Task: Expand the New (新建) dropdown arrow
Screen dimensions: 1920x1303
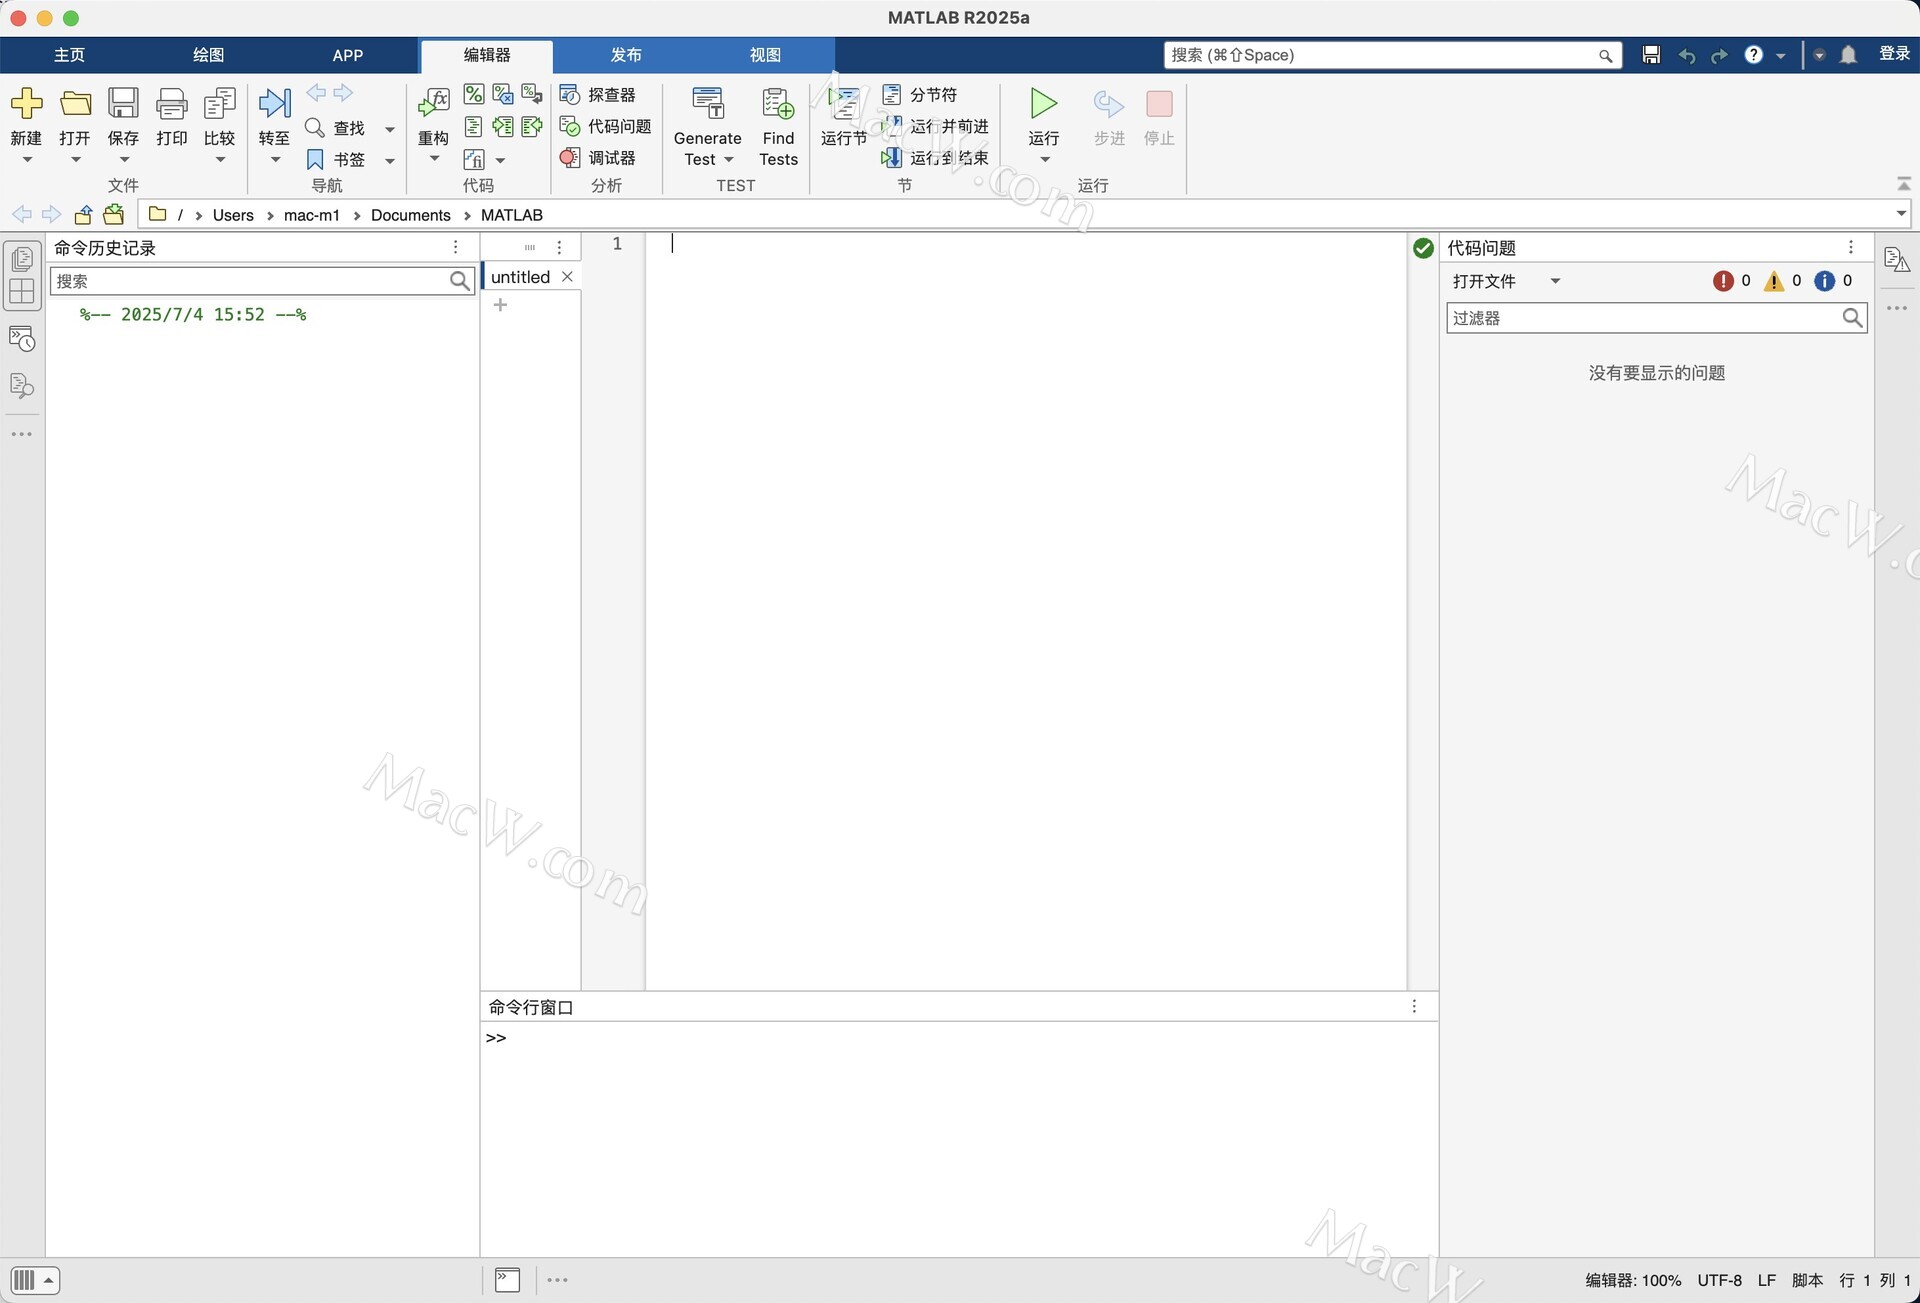Action: (27, 160)
